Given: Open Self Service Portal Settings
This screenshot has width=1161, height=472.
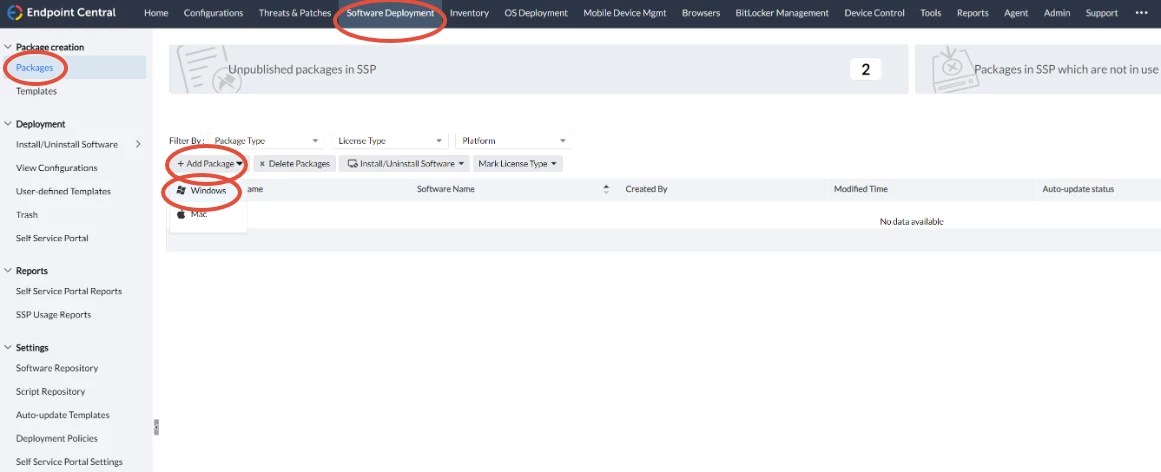Looking at the screenshot, I should (69, 462).
